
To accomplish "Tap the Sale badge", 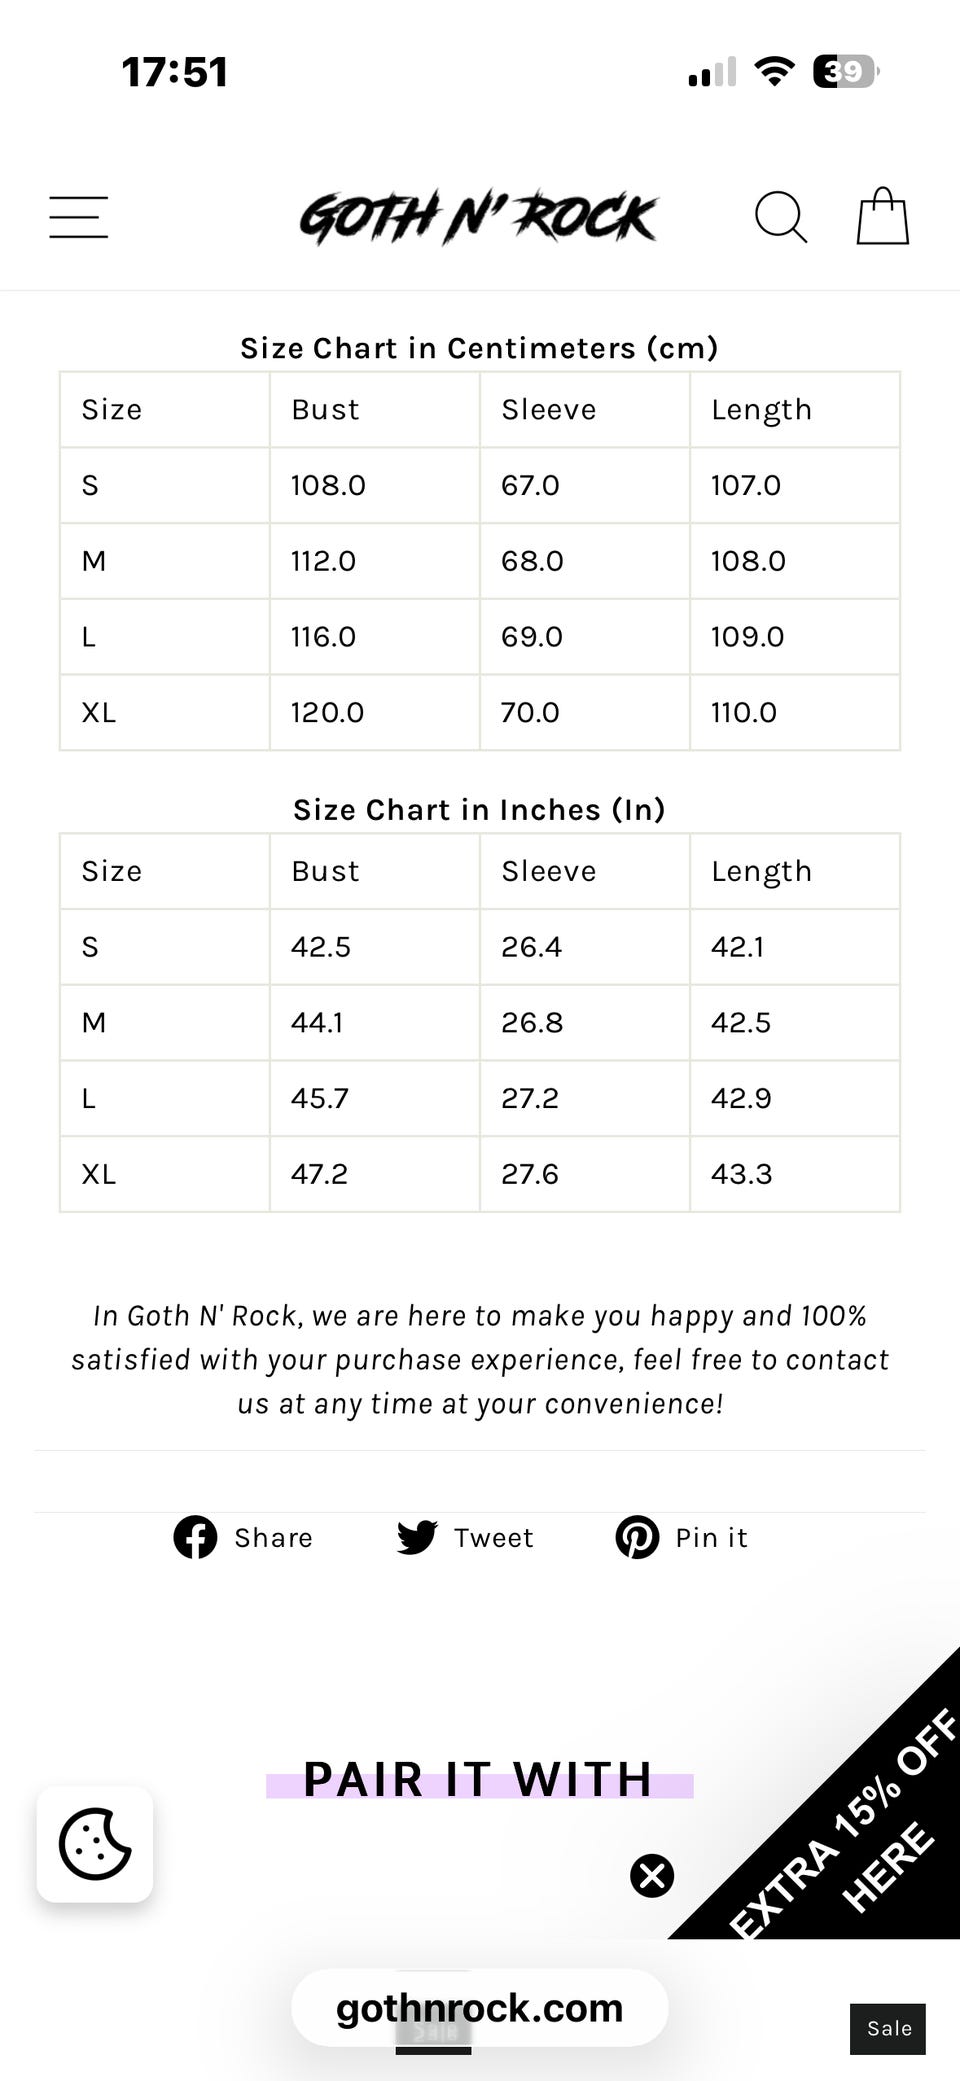I will pos(888,2028).
